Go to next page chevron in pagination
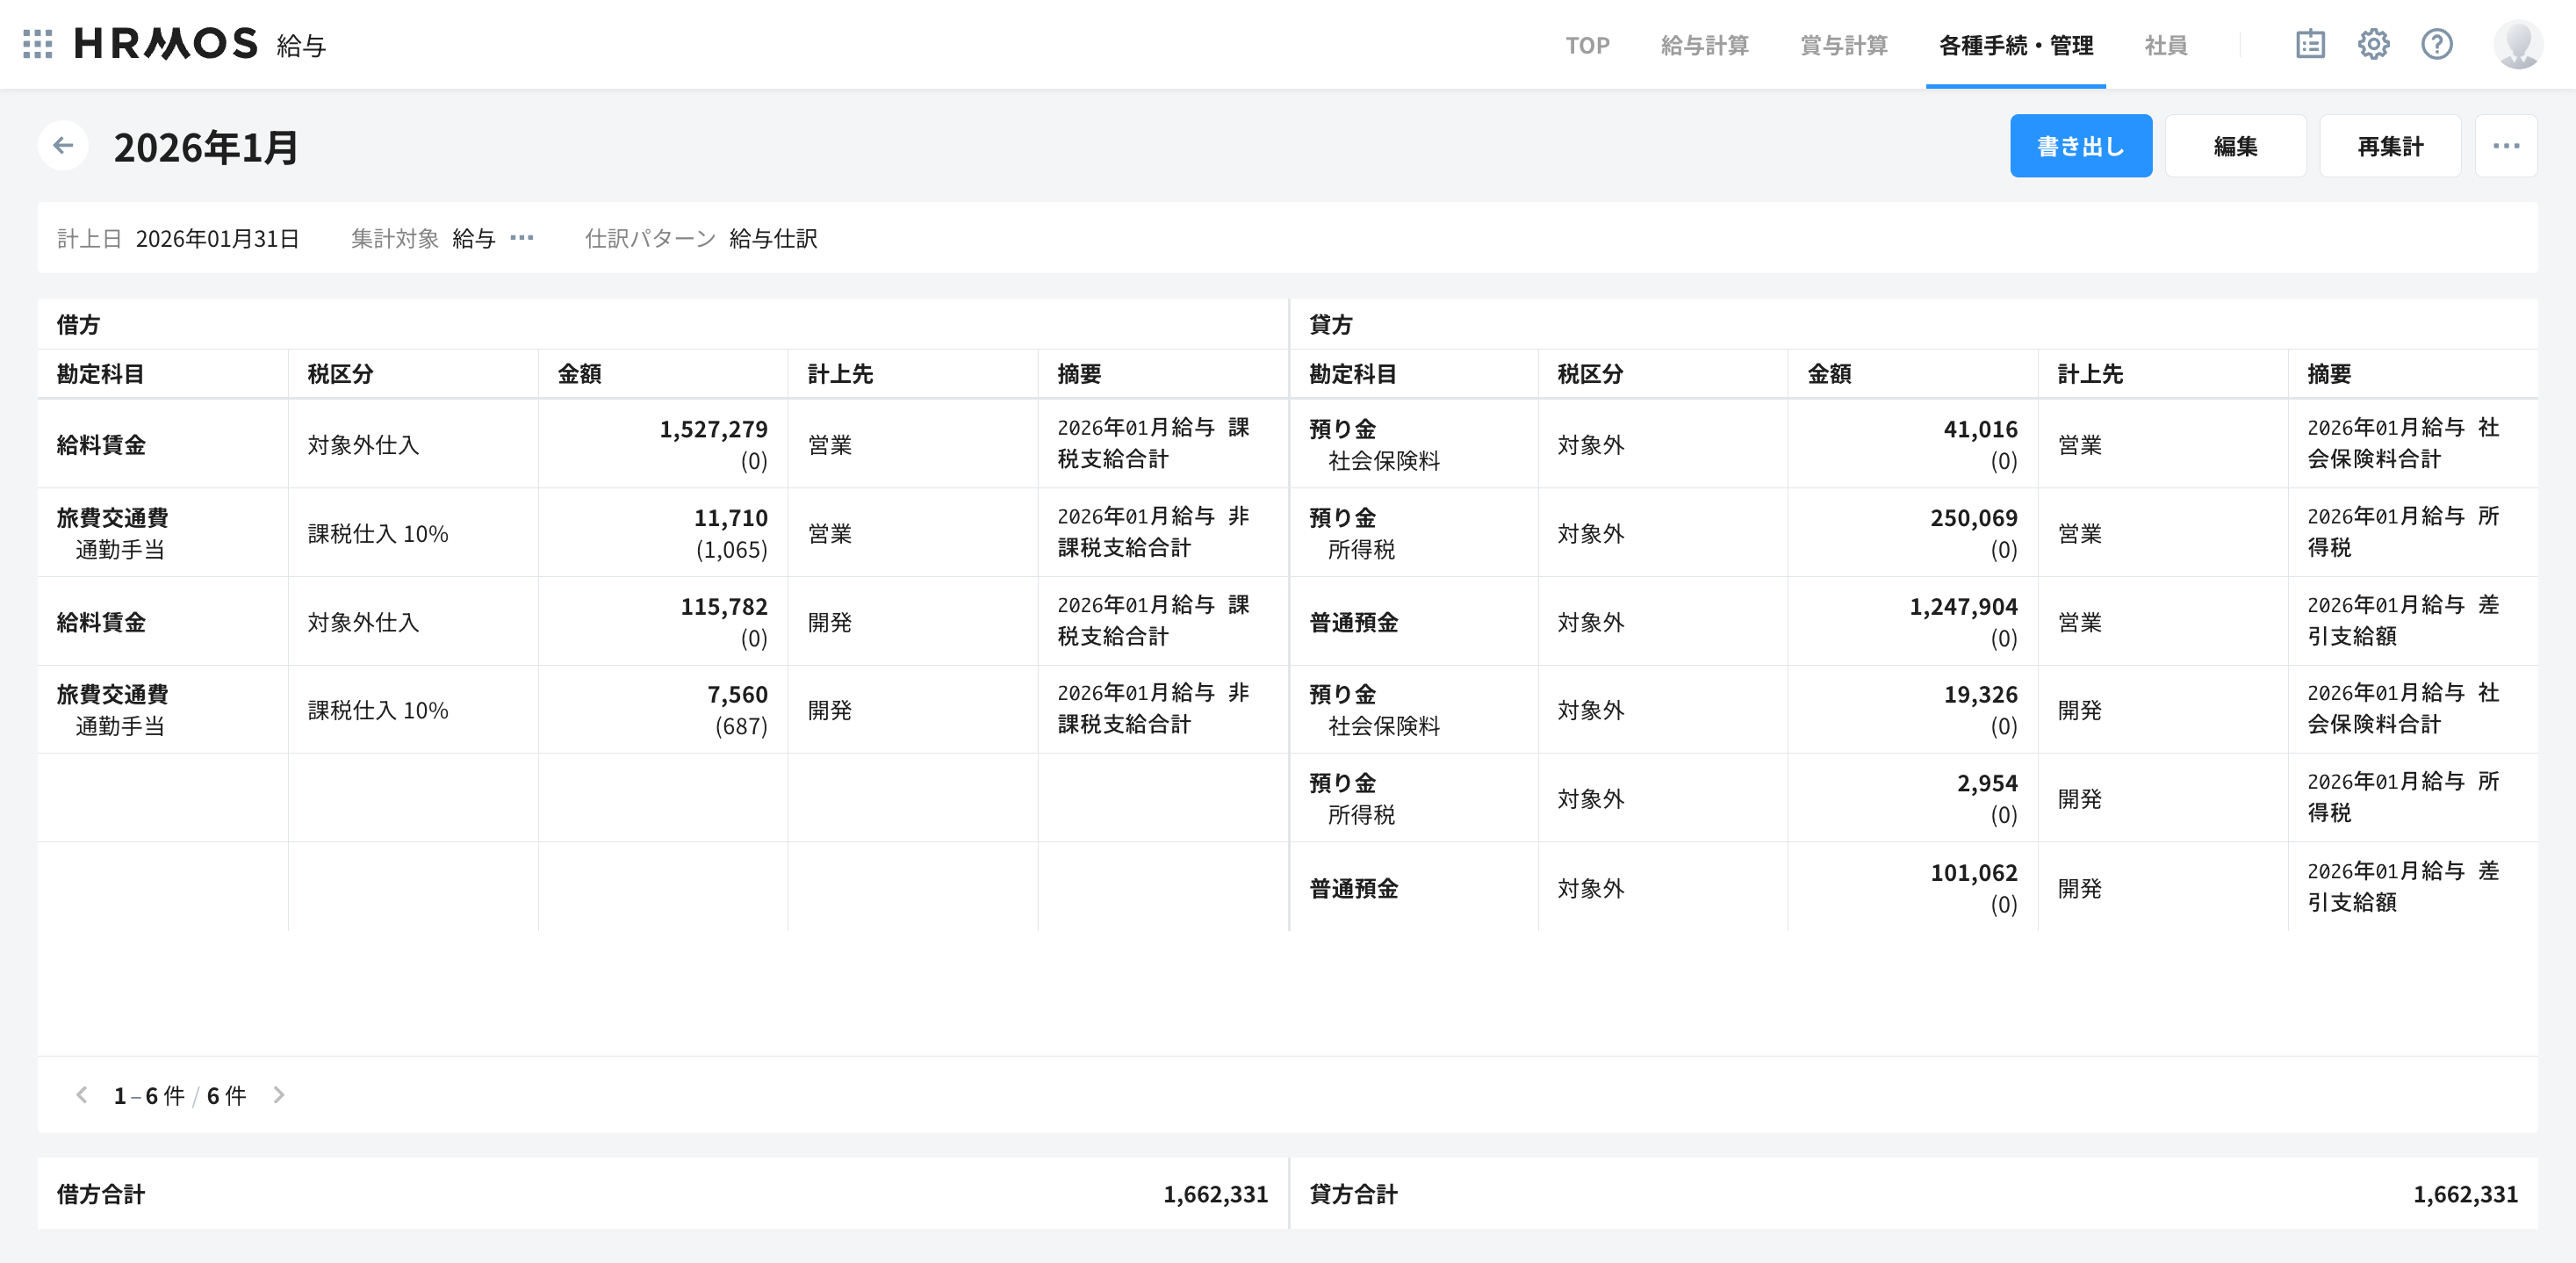 279,1095
